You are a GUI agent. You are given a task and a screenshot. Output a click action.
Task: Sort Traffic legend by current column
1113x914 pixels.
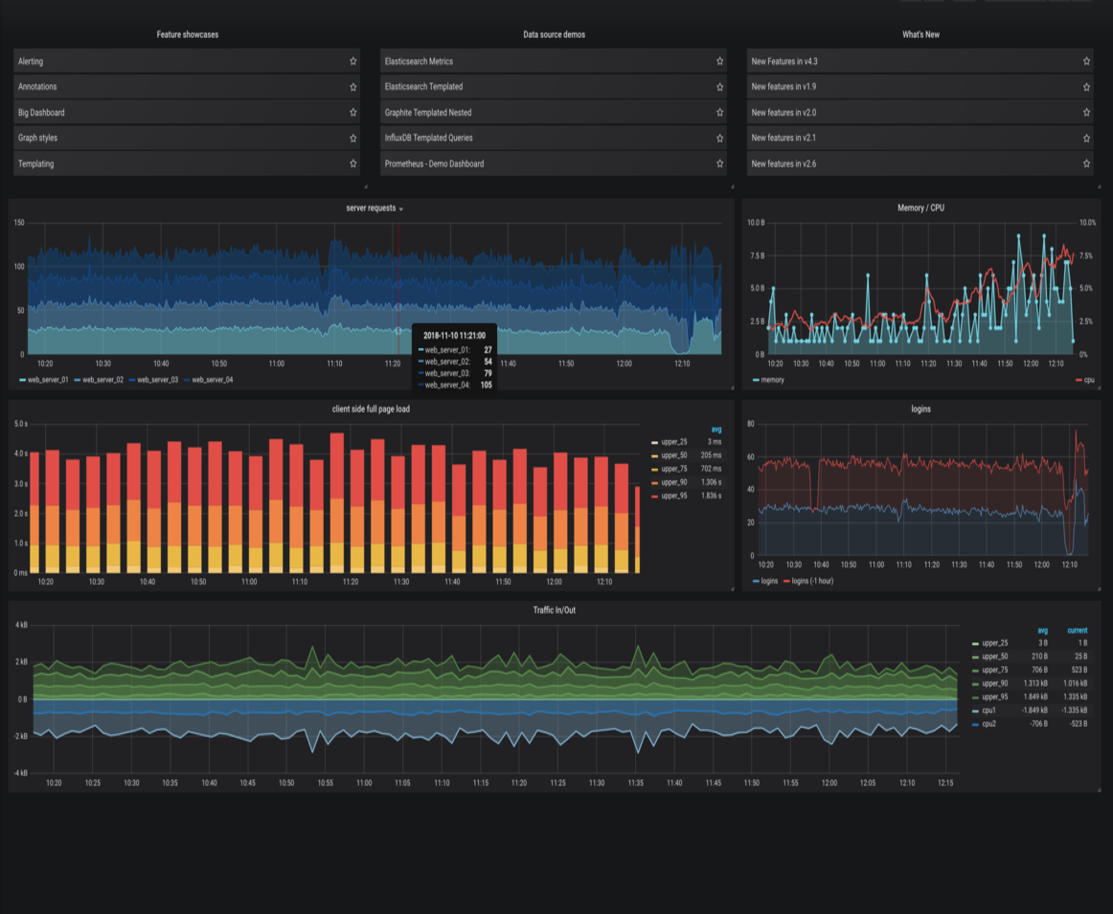coord(1076,630)
